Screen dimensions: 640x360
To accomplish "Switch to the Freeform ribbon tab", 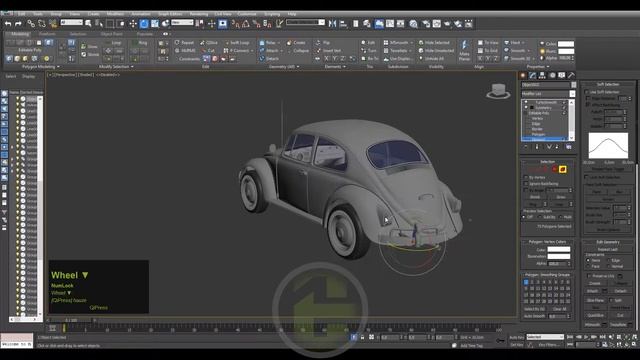I will [x=47, y=34].
